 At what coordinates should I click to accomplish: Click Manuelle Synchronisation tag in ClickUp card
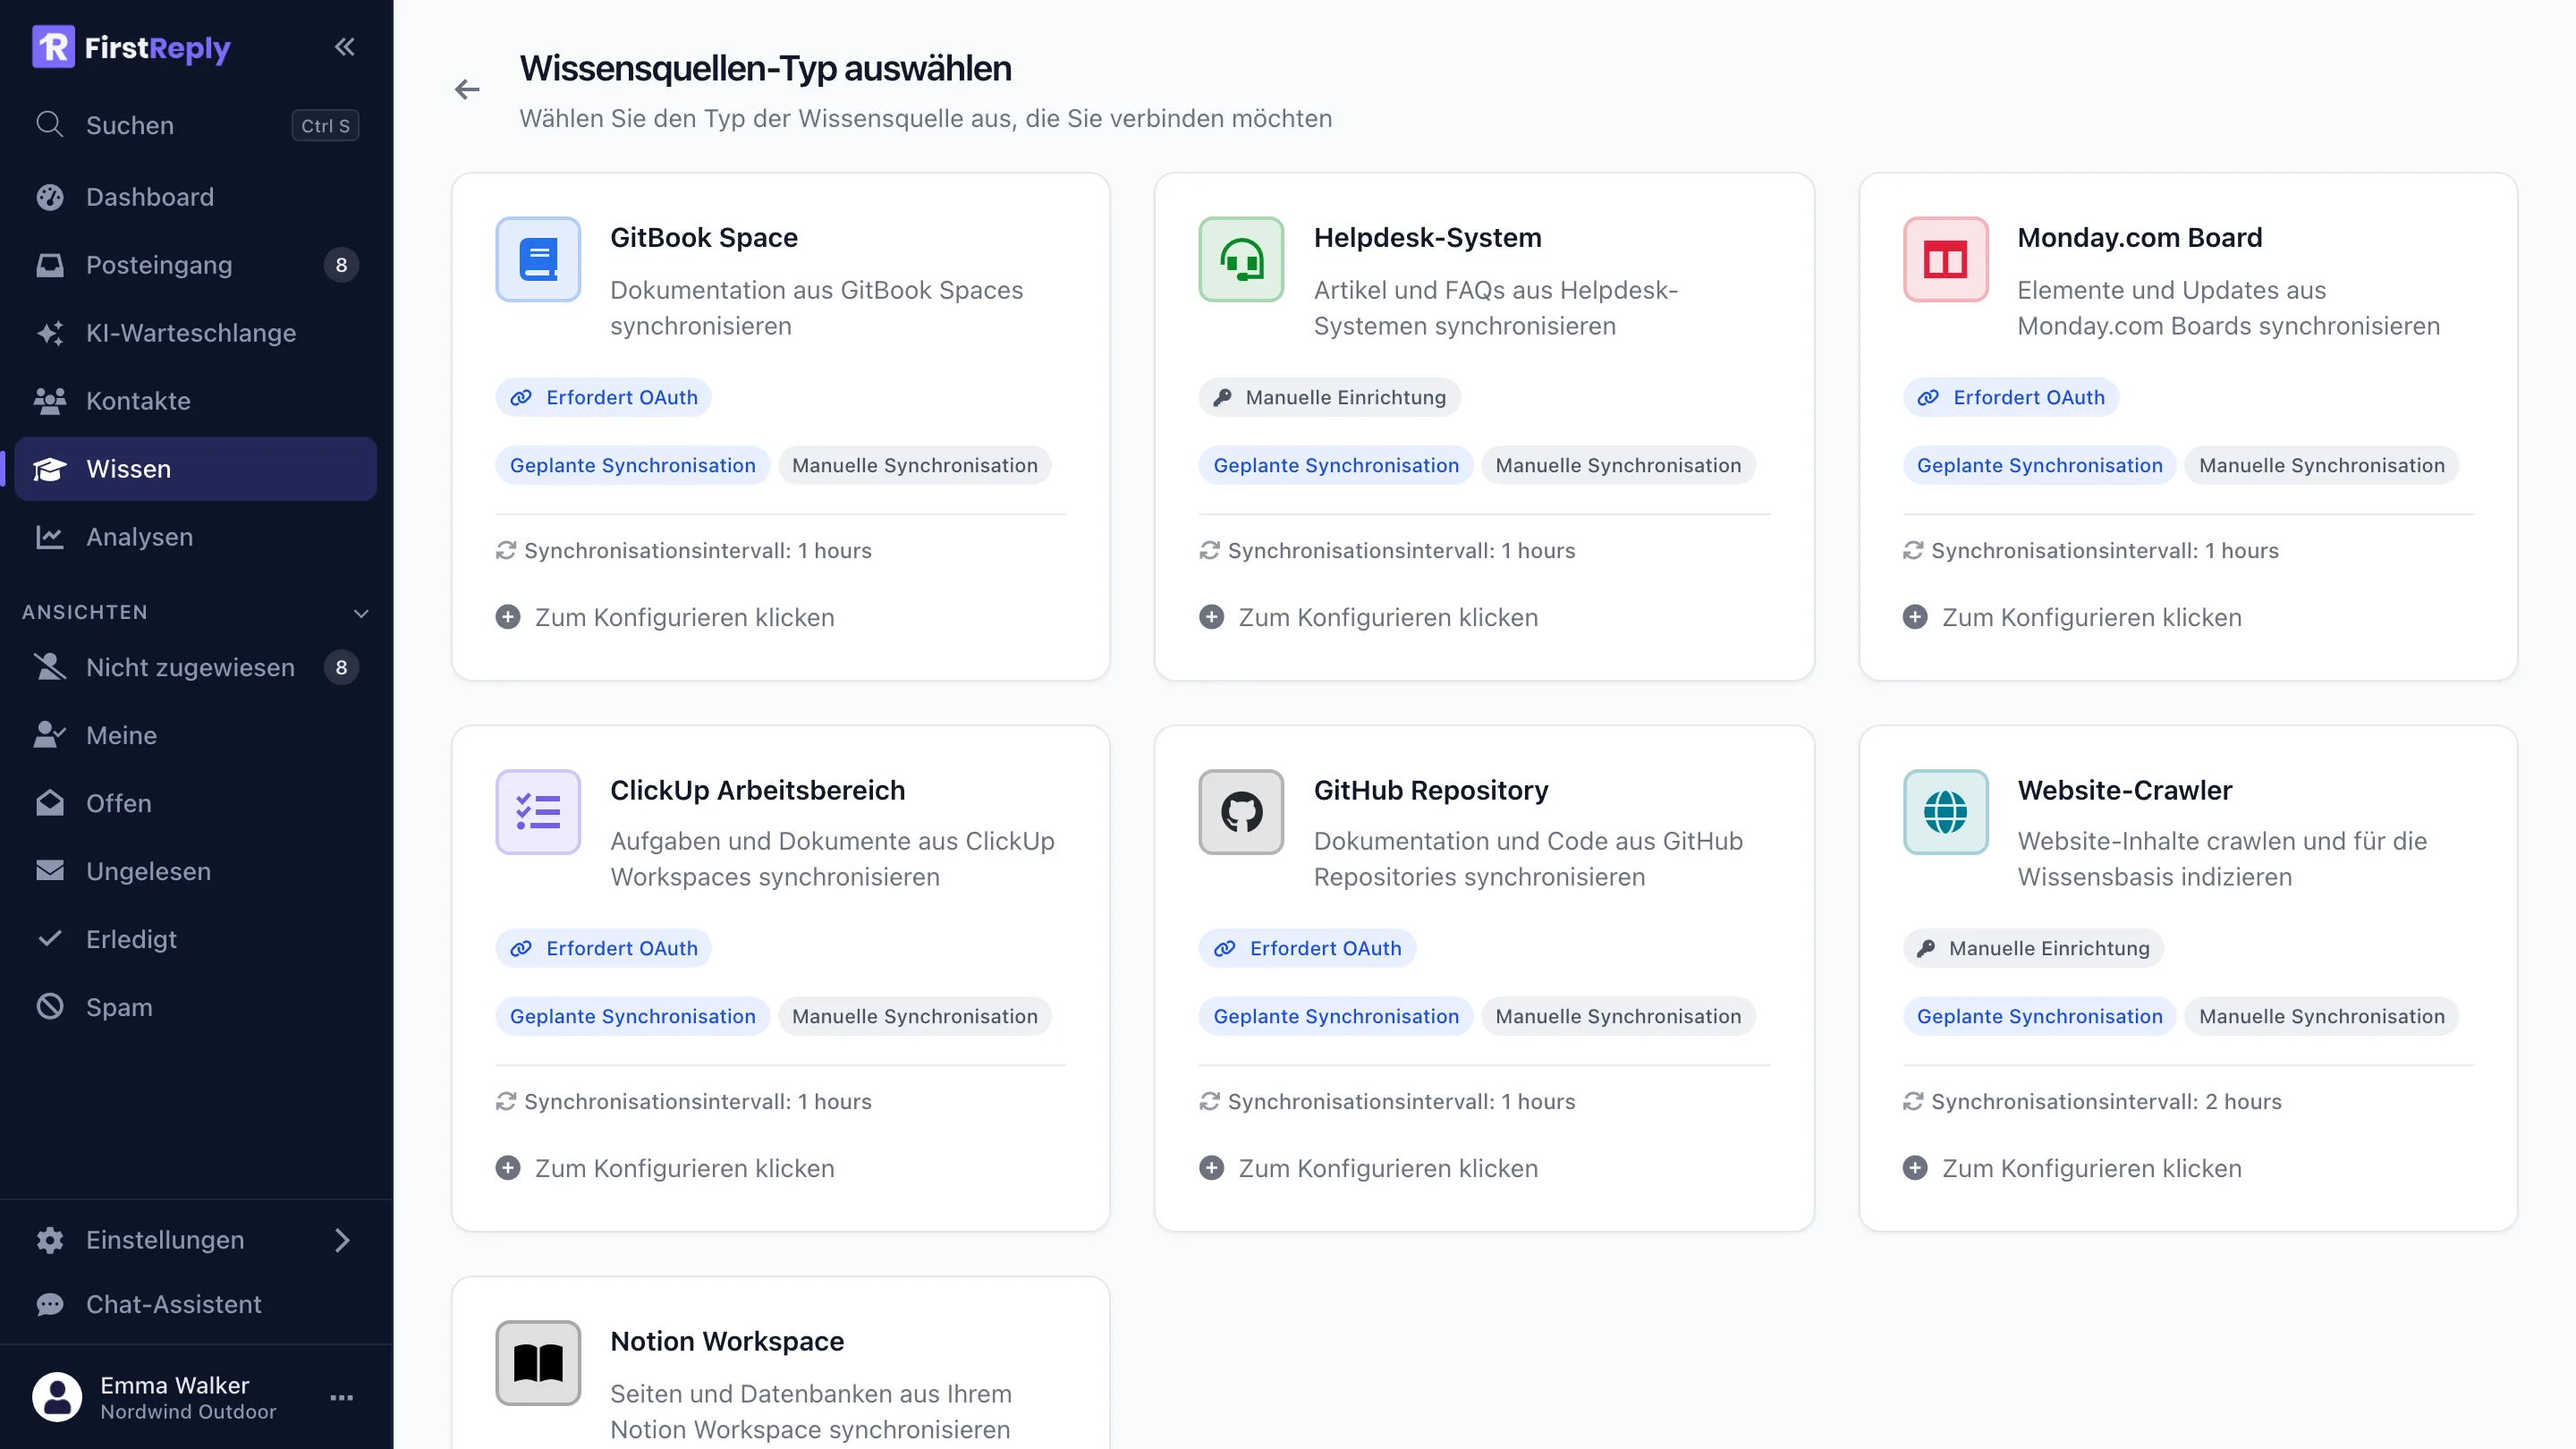coord(914,1016)
